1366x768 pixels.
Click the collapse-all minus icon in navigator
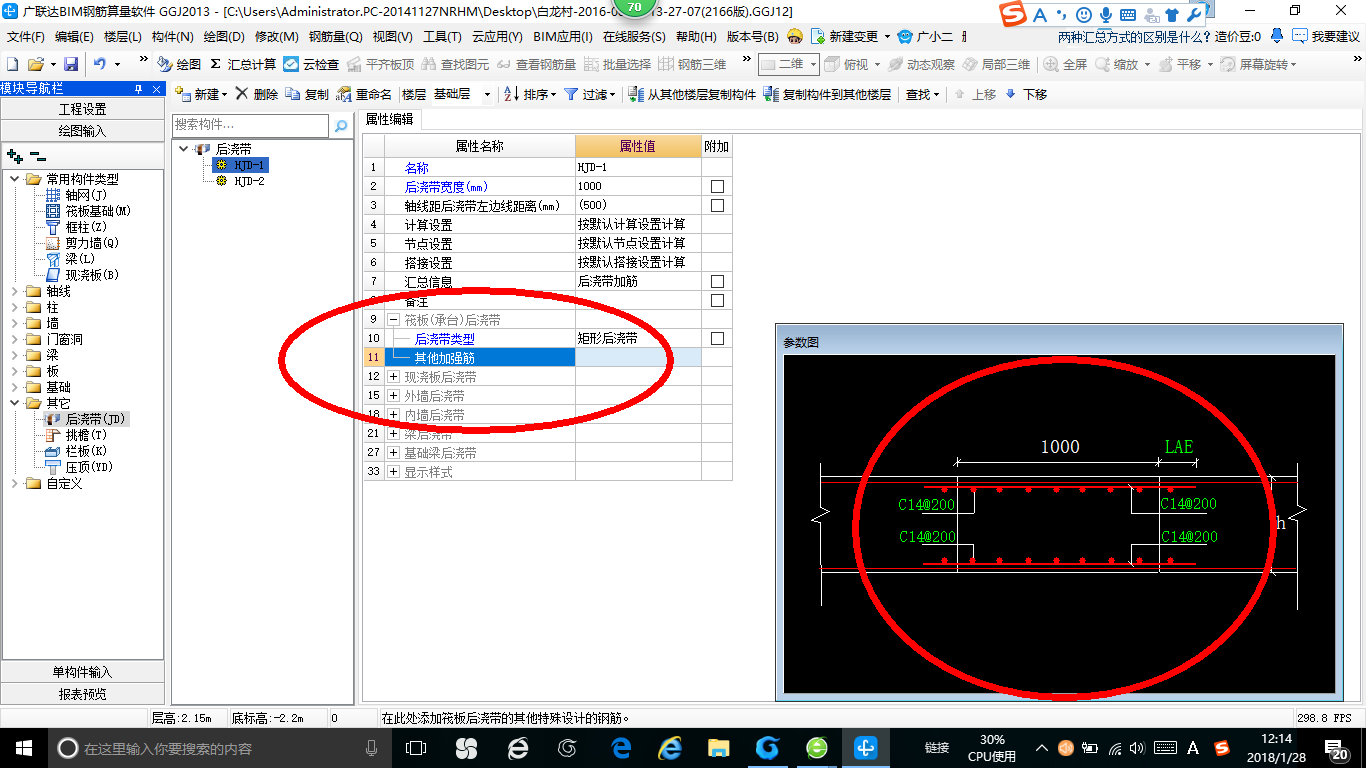point(37,156)
